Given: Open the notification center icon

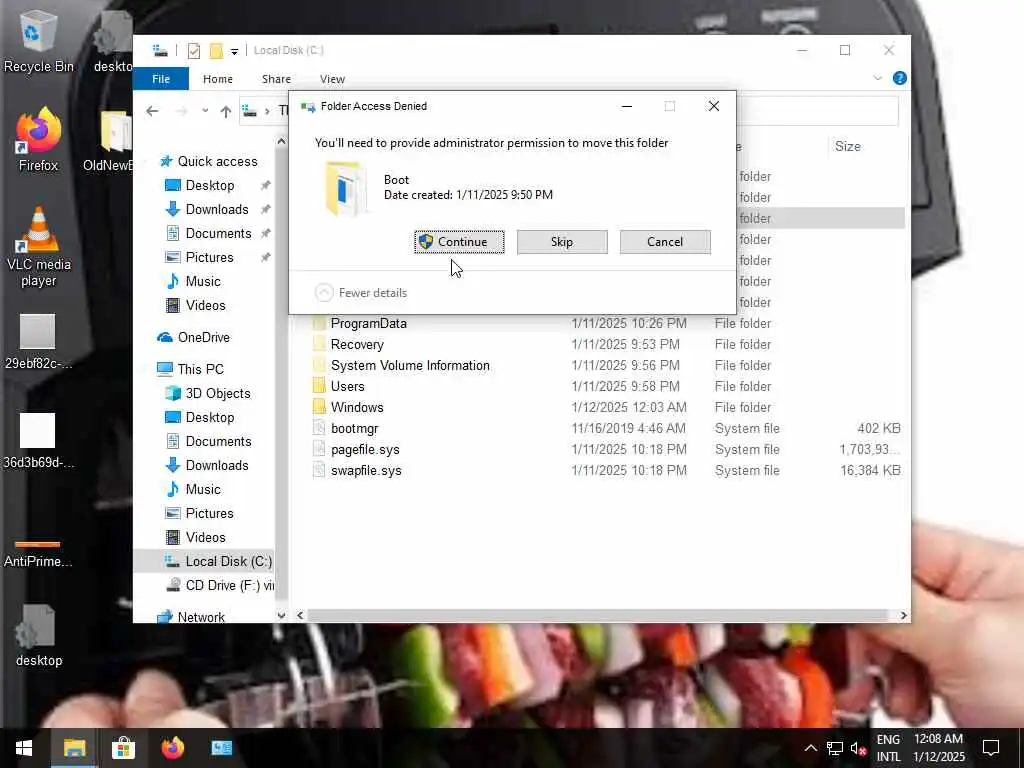Looking at the screenshot, I should (991, 748).
